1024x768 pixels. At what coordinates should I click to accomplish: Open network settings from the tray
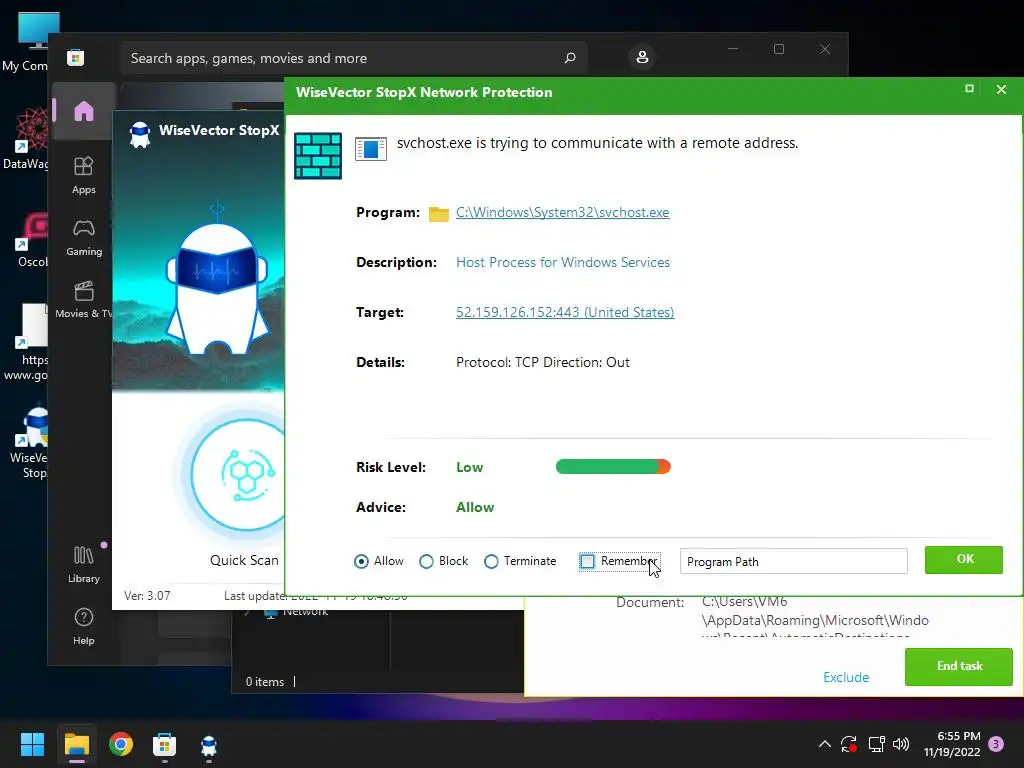[x=876, y=744]
